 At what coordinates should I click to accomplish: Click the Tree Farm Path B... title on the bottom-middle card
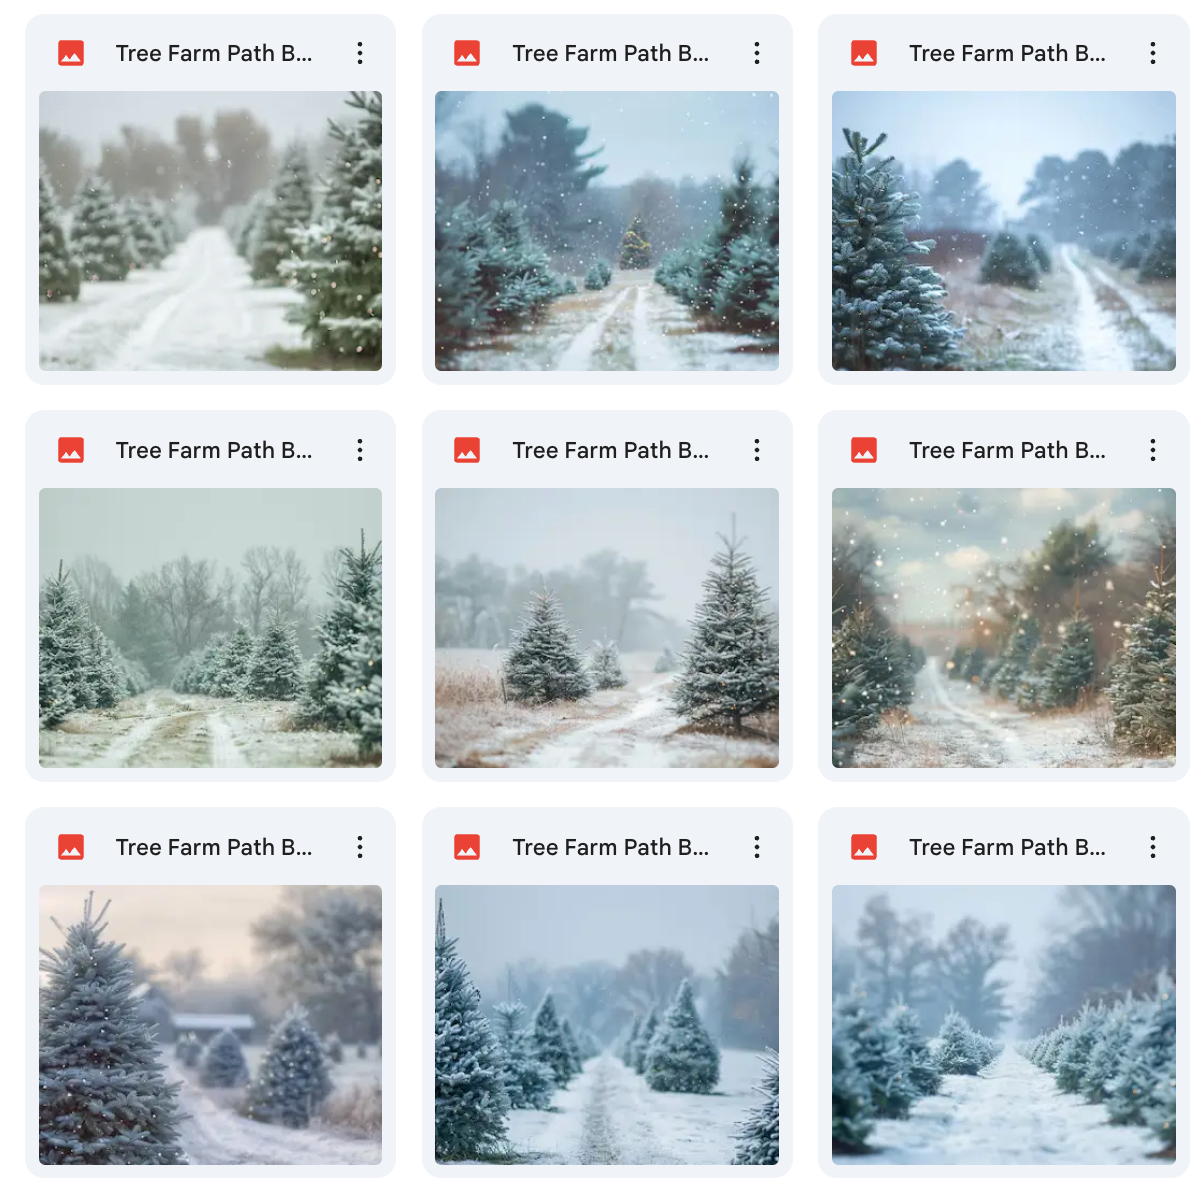tap(611, 847)
